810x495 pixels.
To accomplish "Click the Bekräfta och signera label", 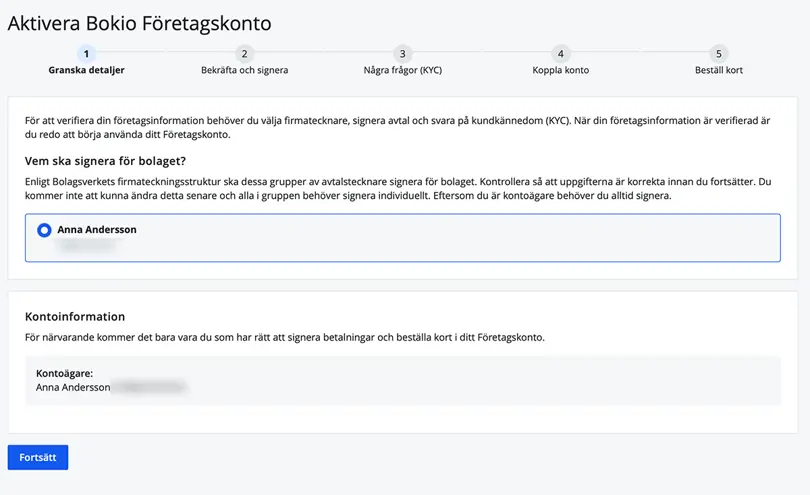I will click(244, 70).
